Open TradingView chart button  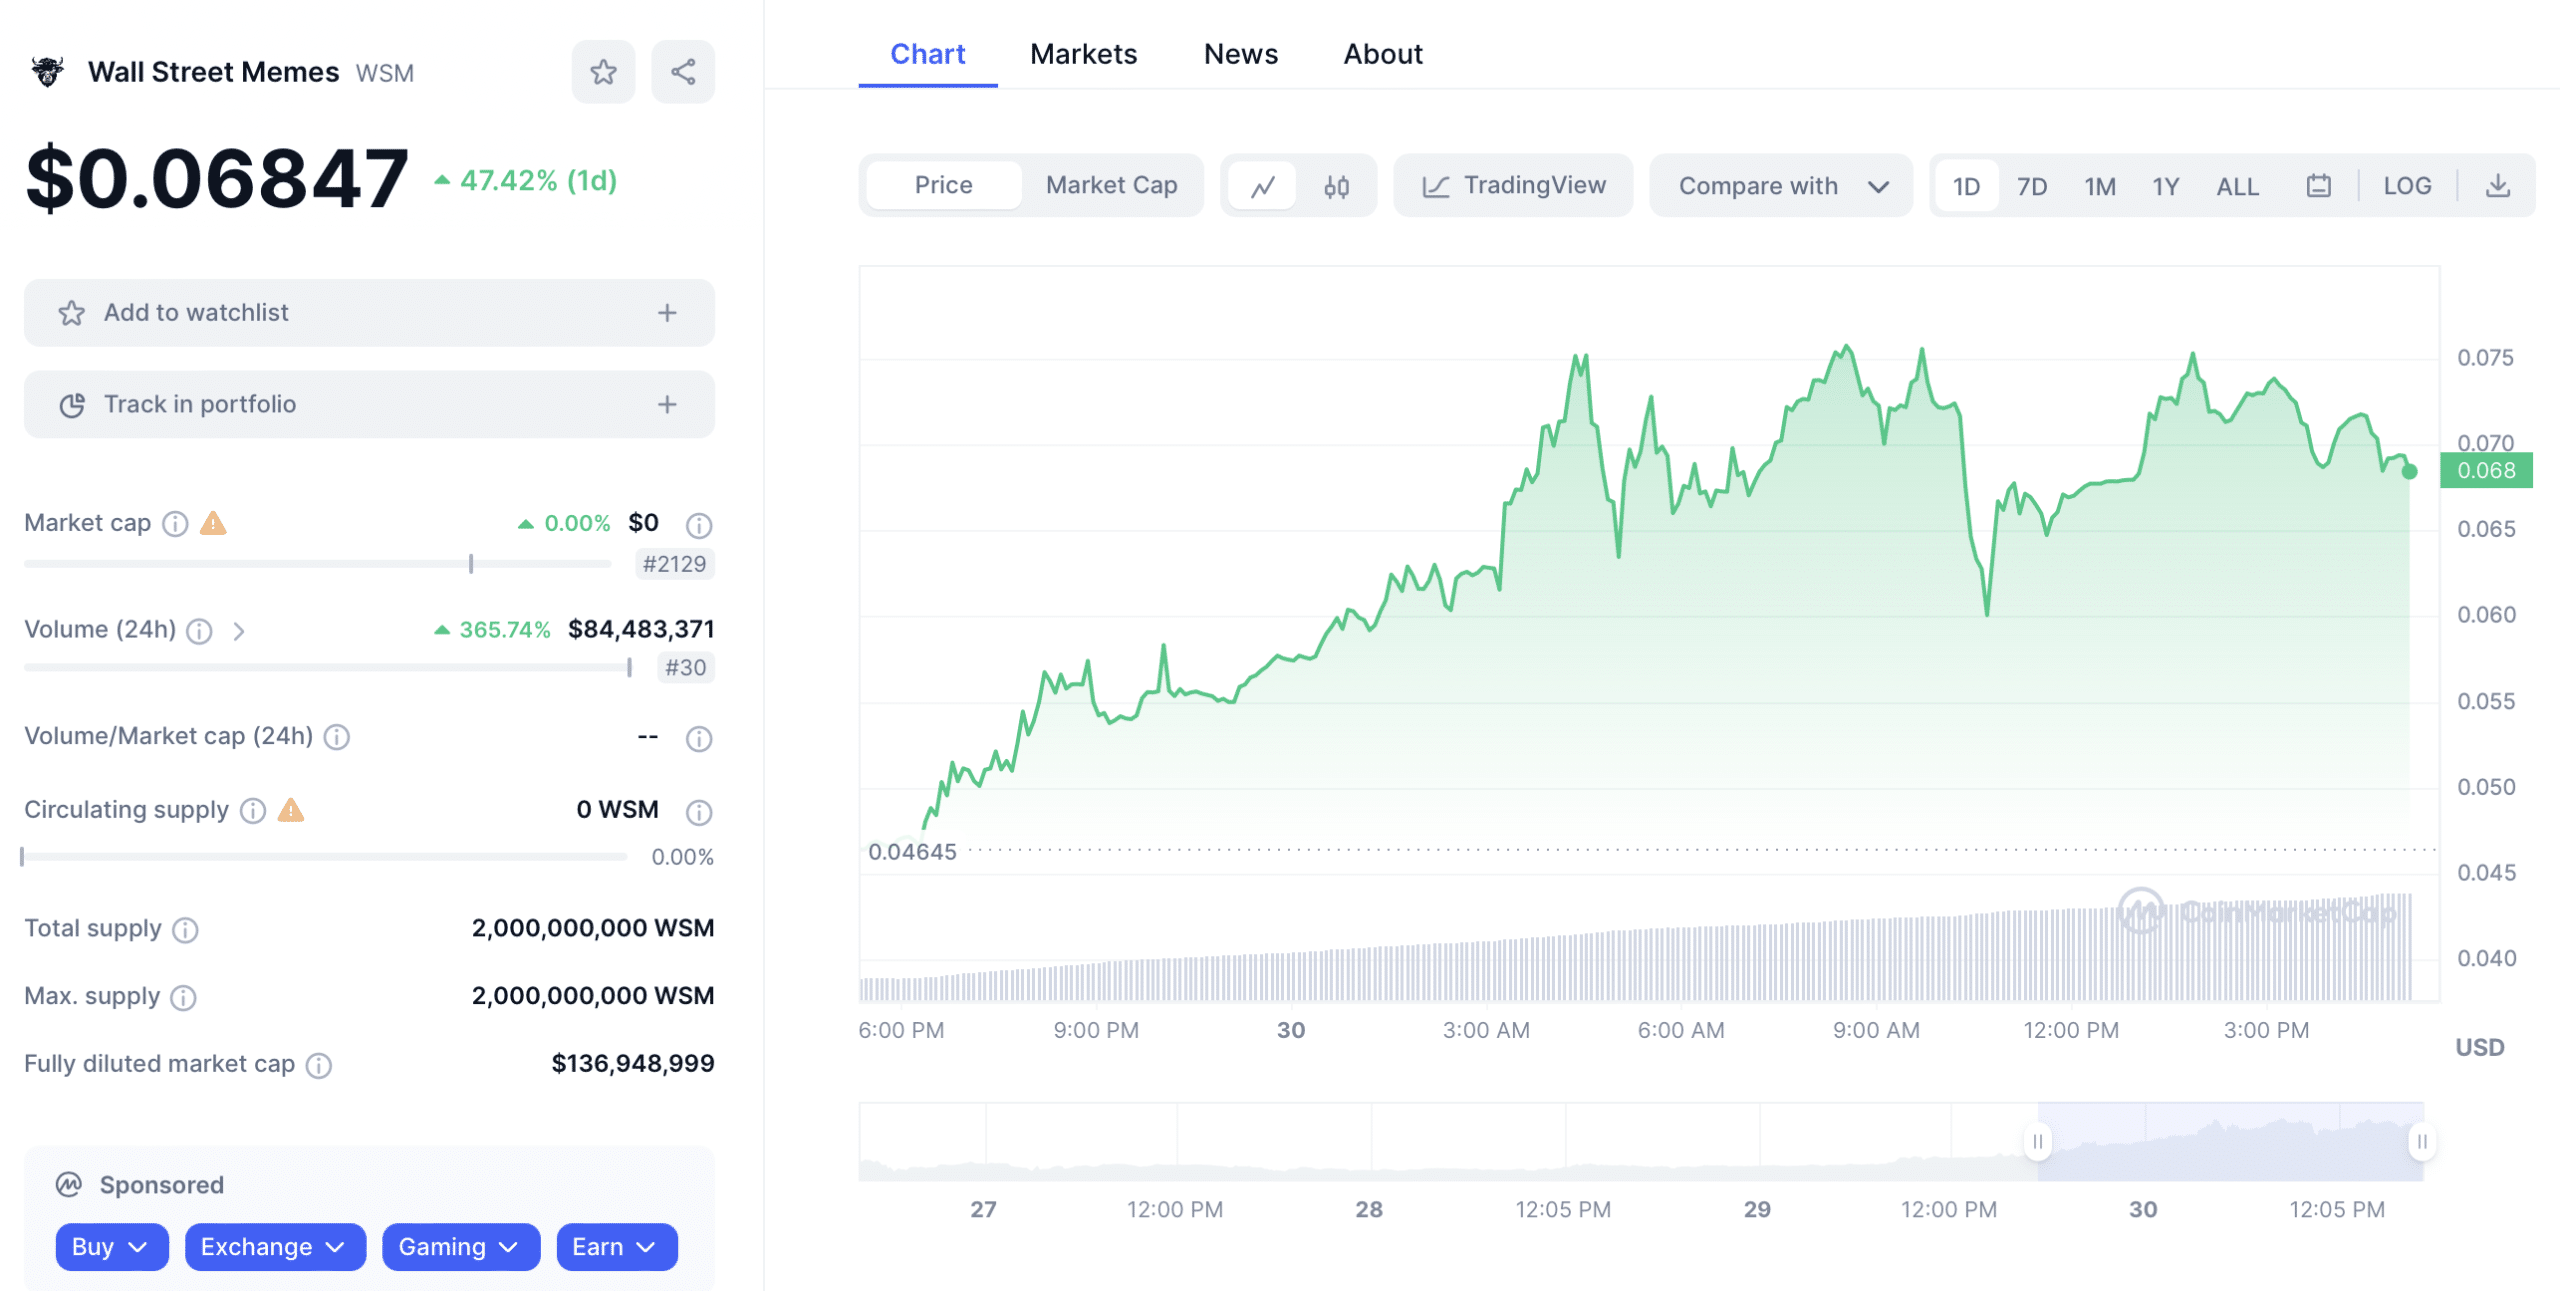coord(1513,186)
